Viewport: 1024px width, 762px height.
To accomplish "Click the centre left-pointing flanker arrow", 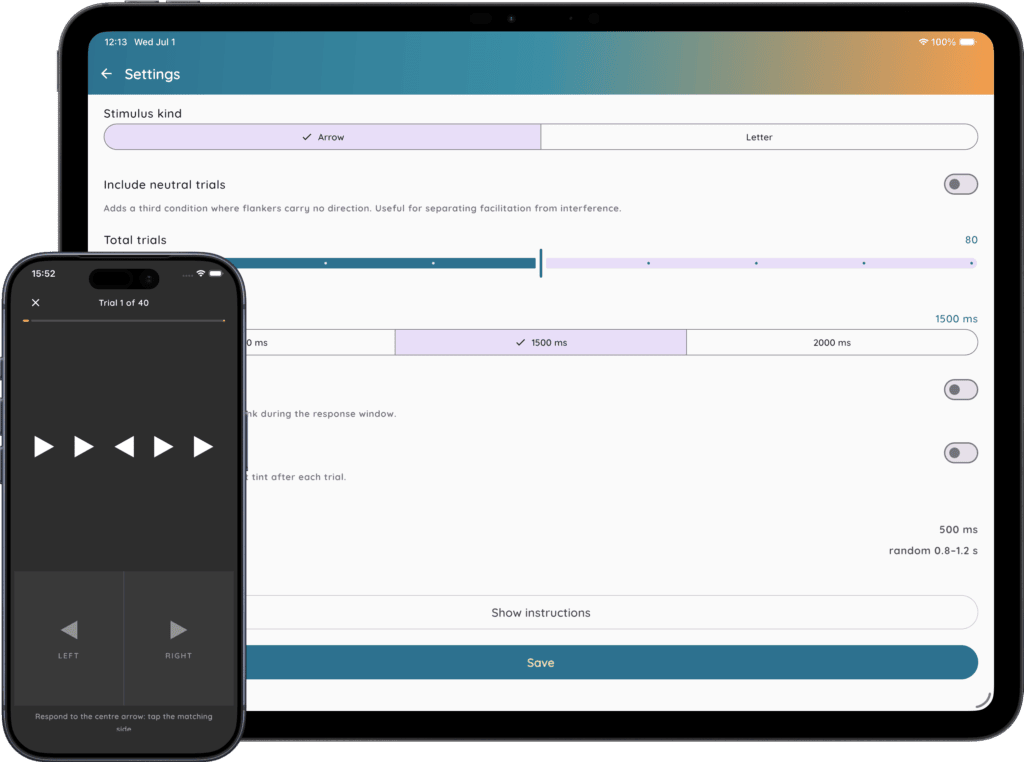I will click(124, 447).
